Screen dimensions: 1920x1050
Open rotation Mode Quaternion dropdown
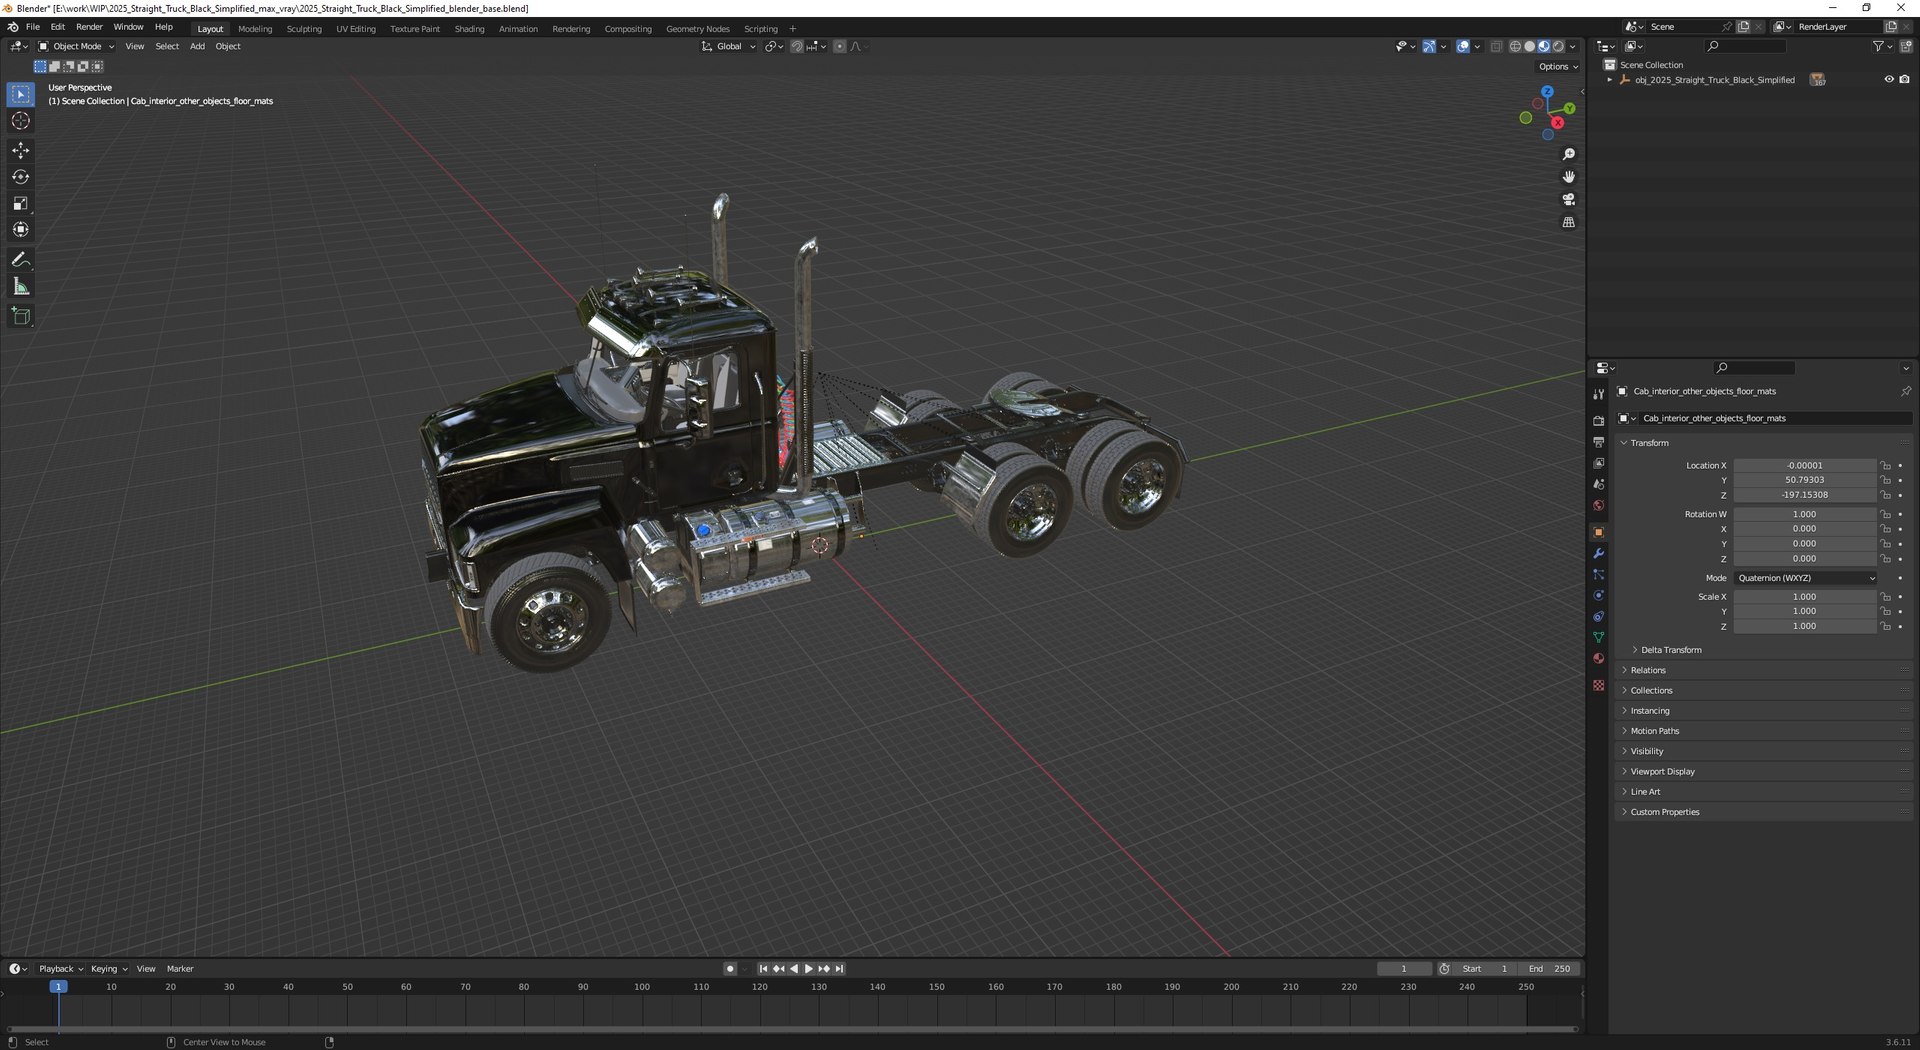click(1805, 579)
